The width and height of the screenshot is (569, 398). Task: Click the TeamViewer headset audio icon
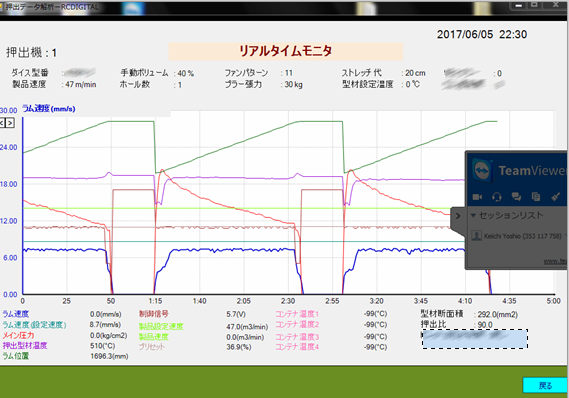coord(497,197)
